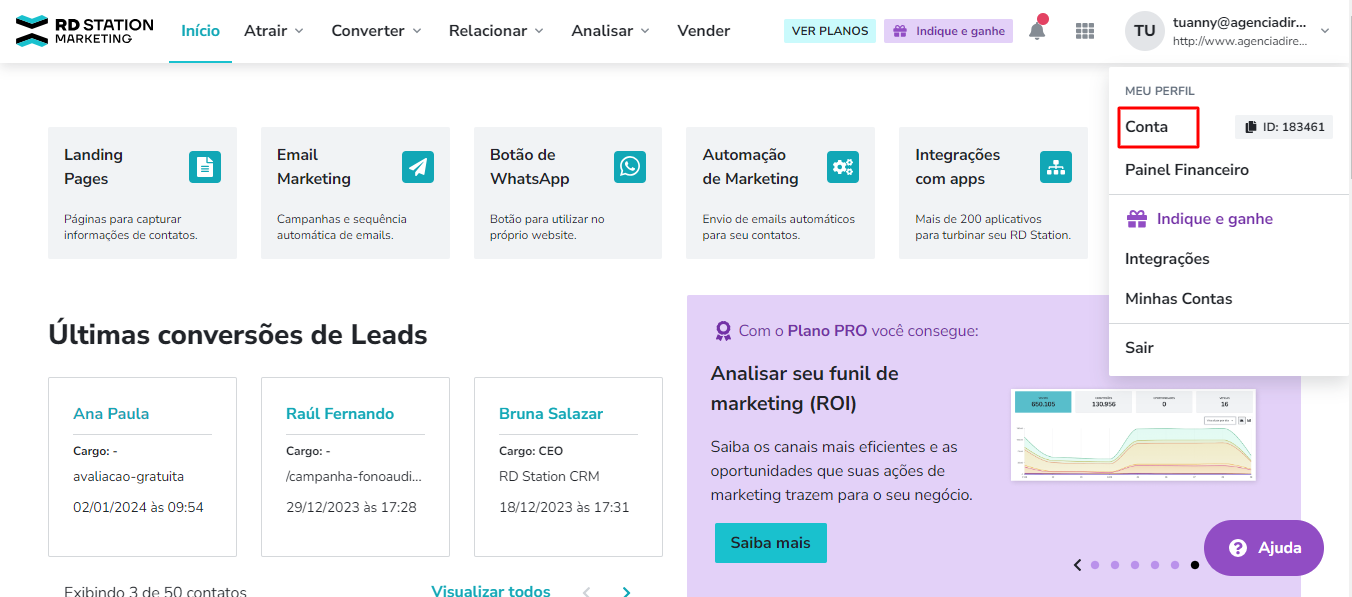This screenshot has height=597, width=1352.
Task: Go to the Início tab
Action: coord(200,31)
